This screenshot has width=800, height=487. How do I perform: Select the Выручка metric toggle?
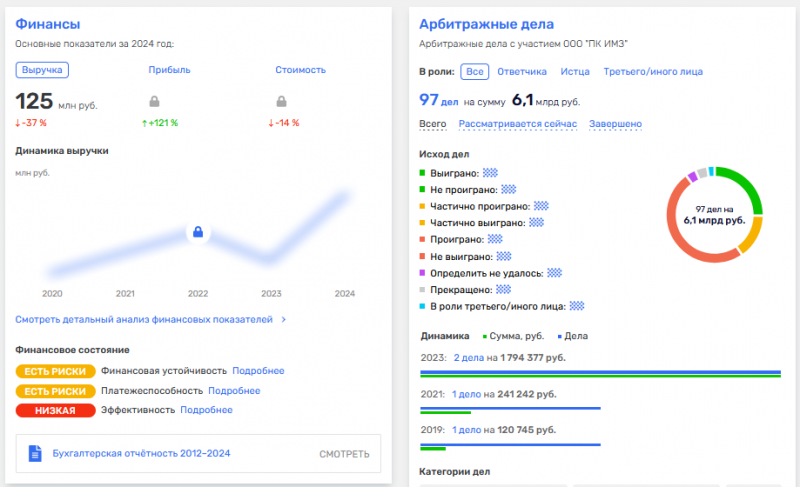[x=42, y=70]
